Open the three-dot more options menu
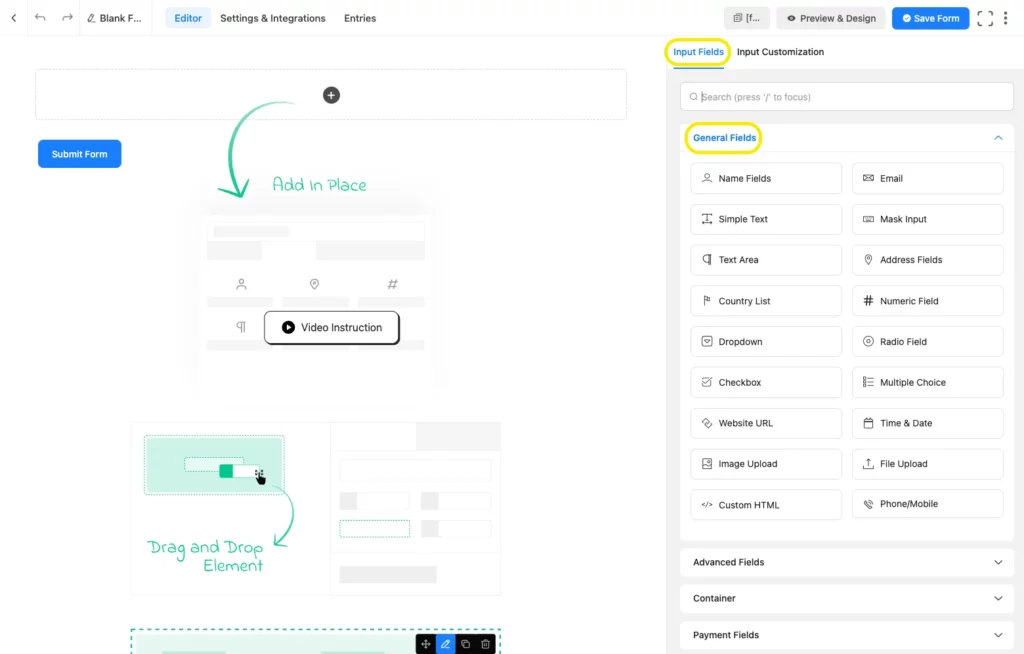 coord(1006,18)
